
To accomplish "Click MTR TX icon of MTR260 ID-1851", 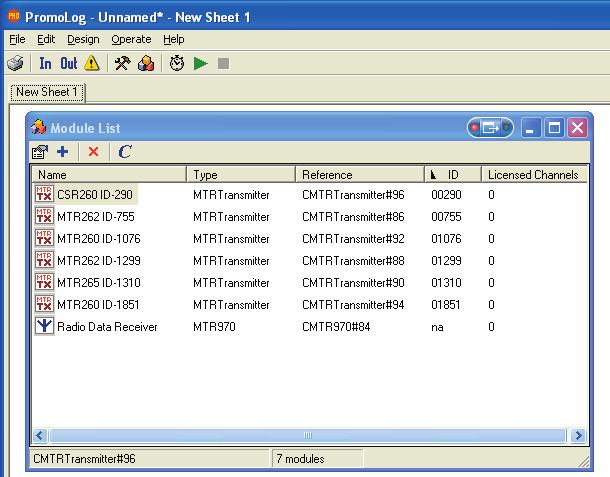I will coord(44,304).
